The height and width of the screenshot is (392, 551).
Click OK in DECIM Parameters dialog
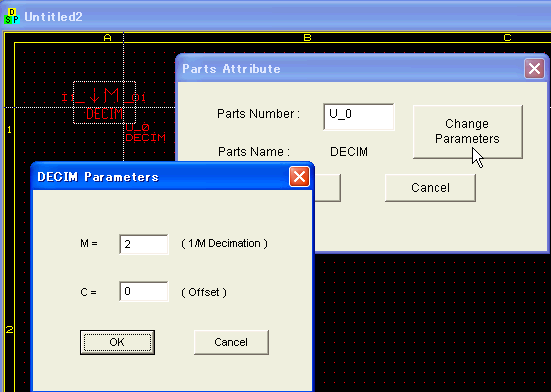[117, 342]
